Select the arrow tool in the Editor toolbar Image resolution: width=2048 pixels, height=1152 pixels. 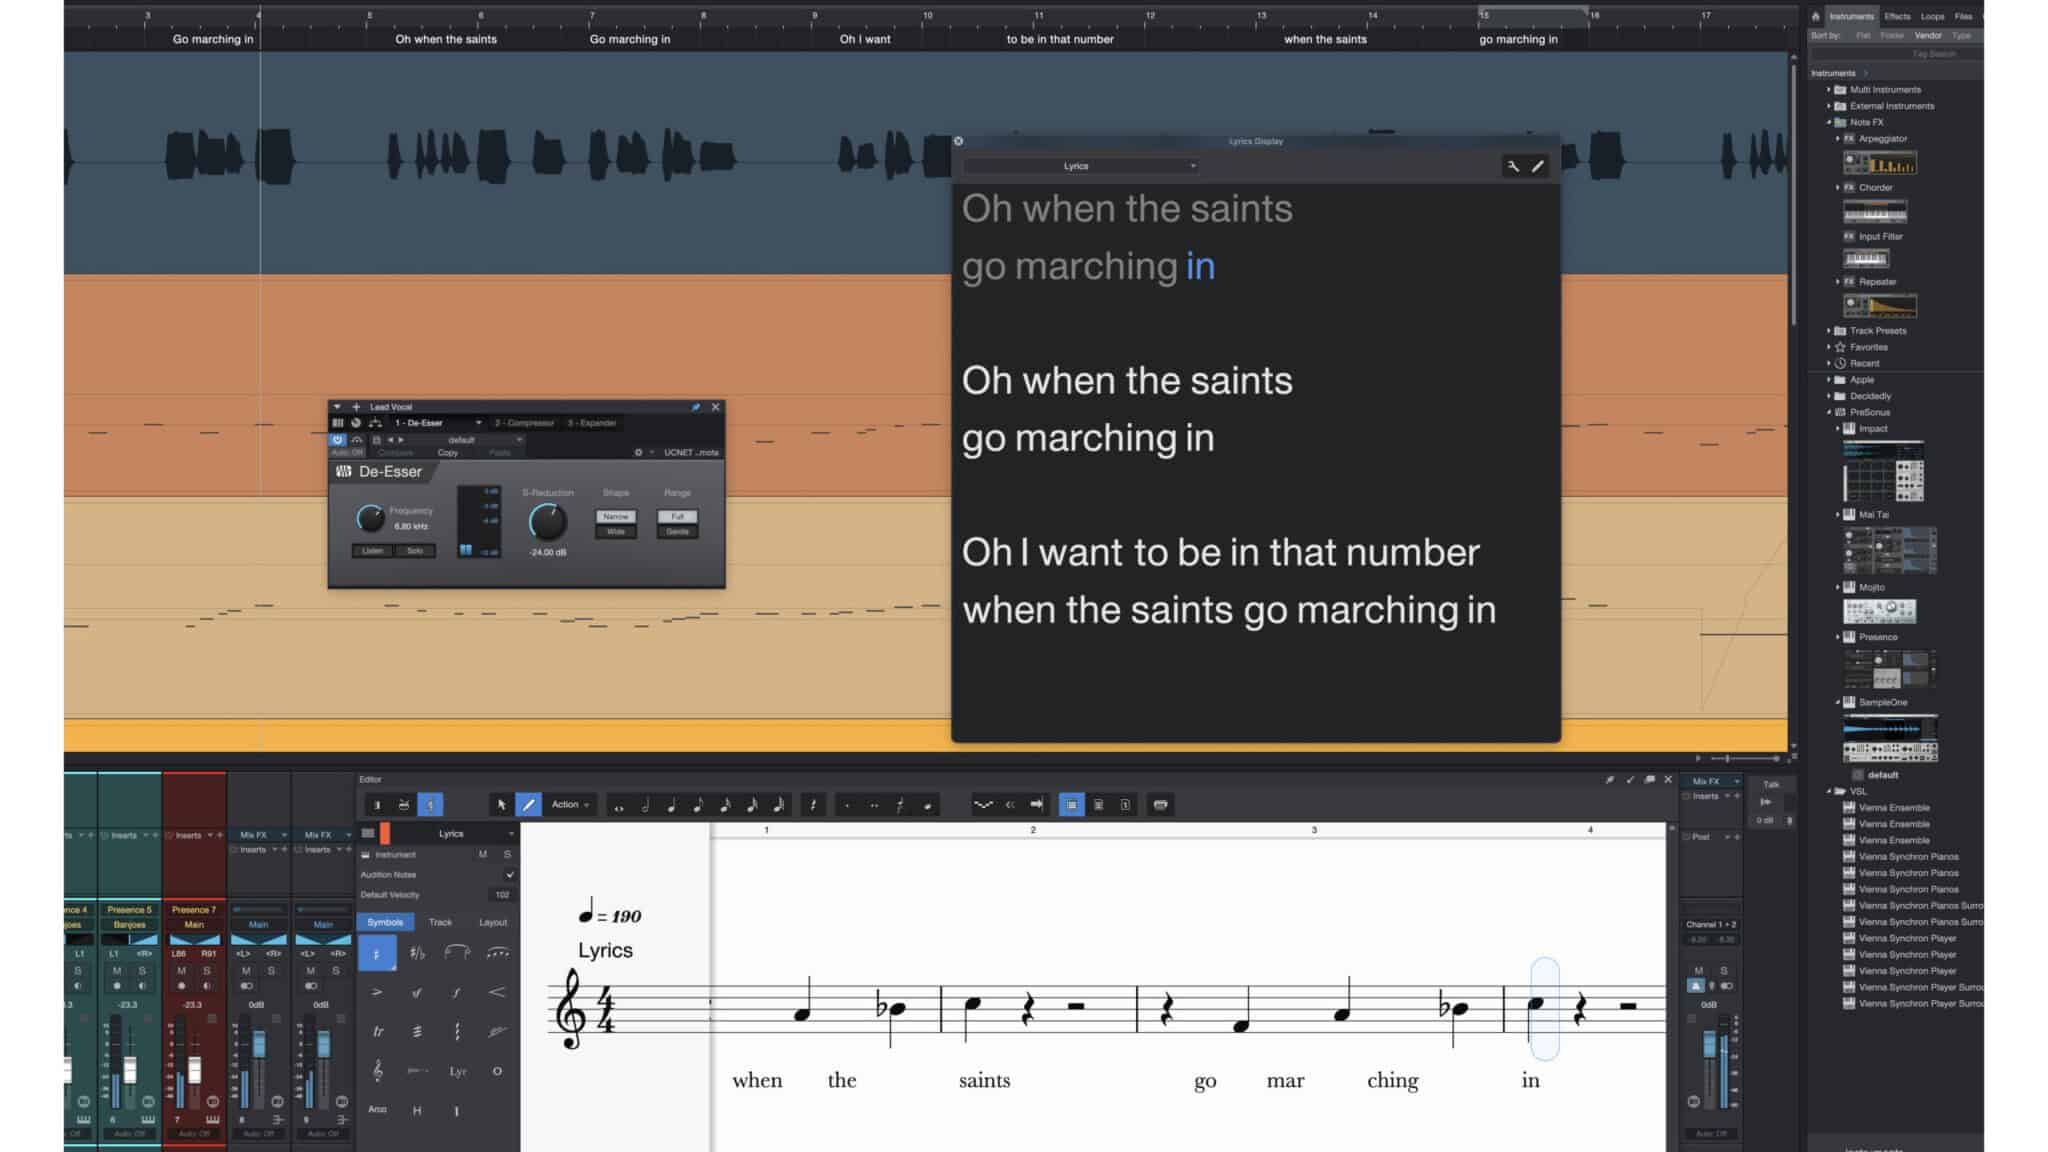tap(503, 805)
